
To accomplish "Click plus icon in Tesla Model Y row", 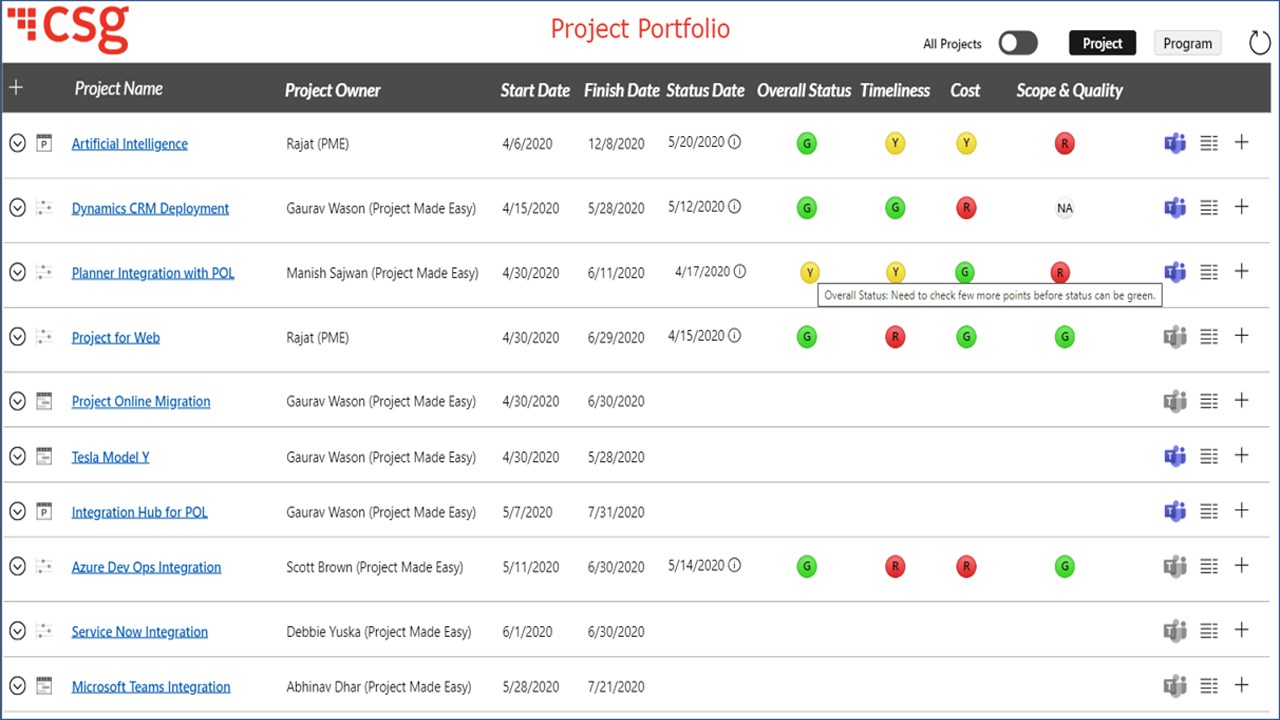I will 1241,455.
